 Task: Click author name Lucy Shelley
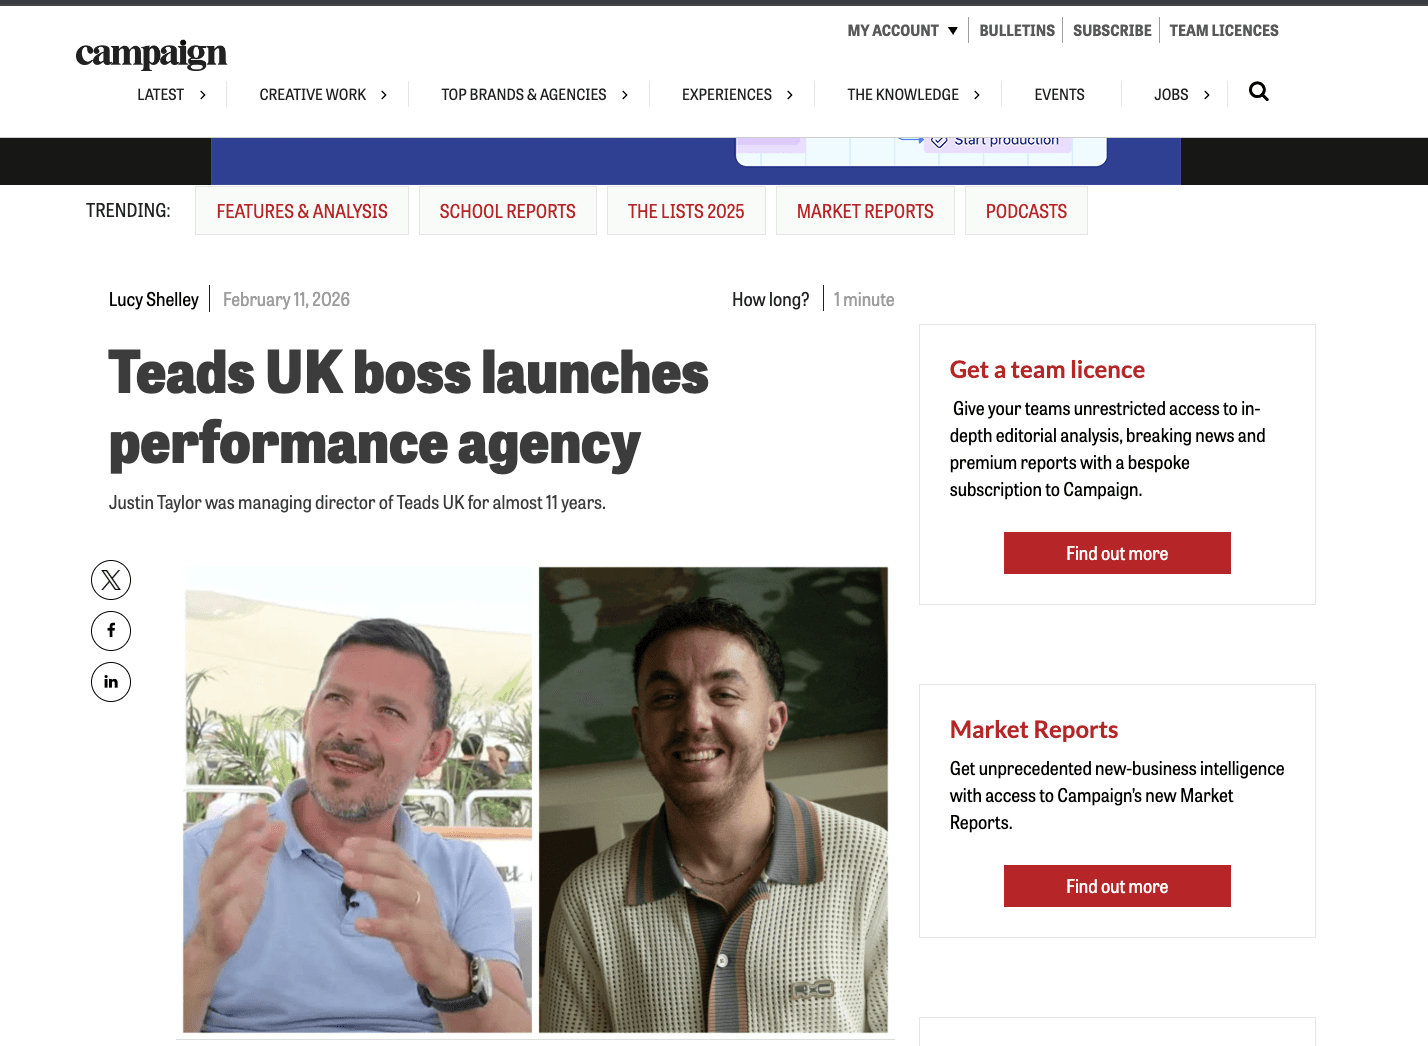tap(154, 300)
